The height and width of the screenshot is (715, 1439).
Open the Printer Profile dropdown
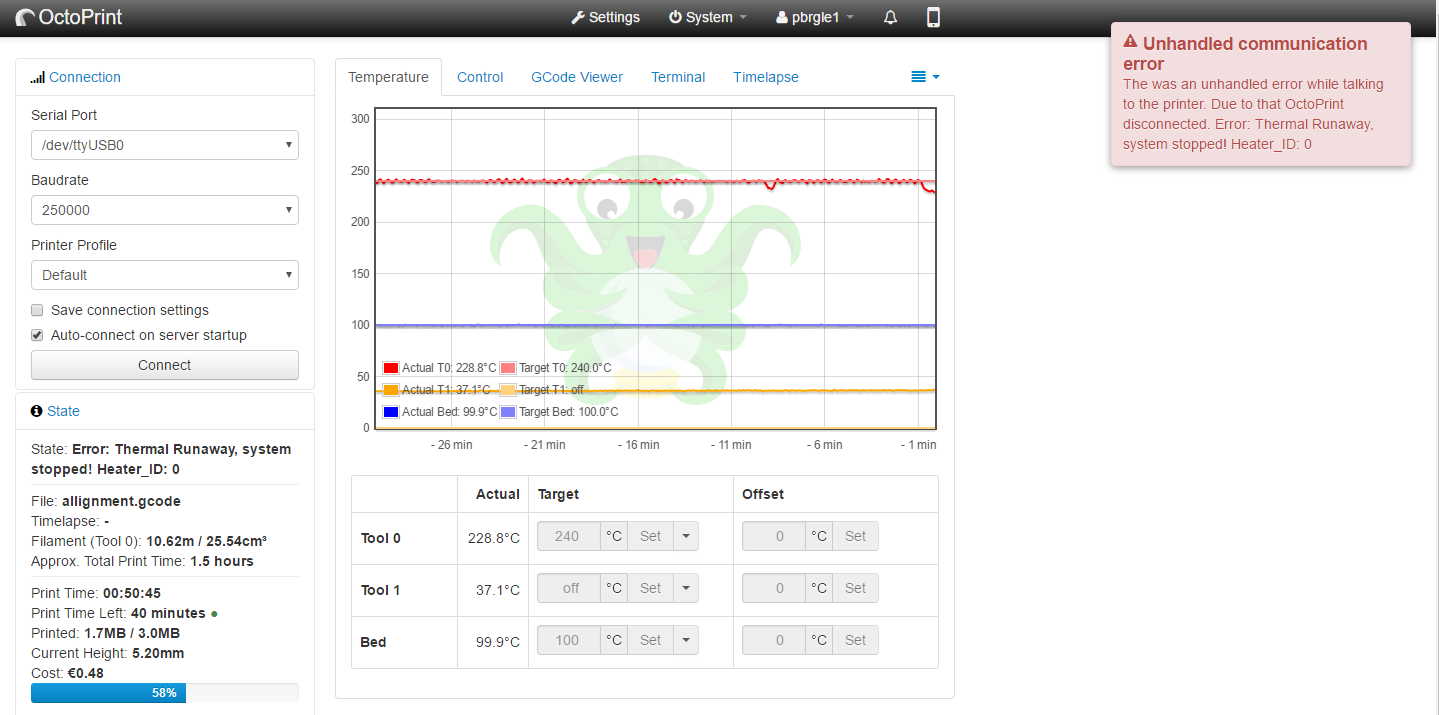click(165, 275)
